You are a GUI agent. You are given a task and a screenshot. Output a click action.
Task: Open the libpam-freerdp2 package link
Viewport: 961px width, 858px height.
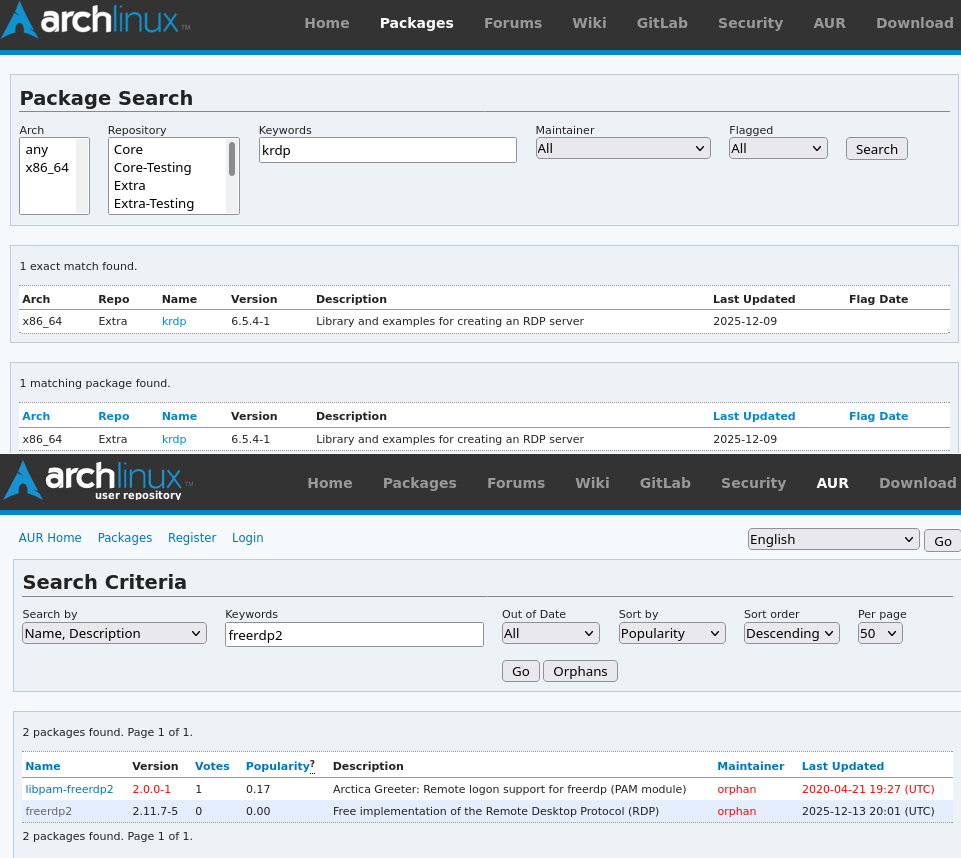(69, 789)
